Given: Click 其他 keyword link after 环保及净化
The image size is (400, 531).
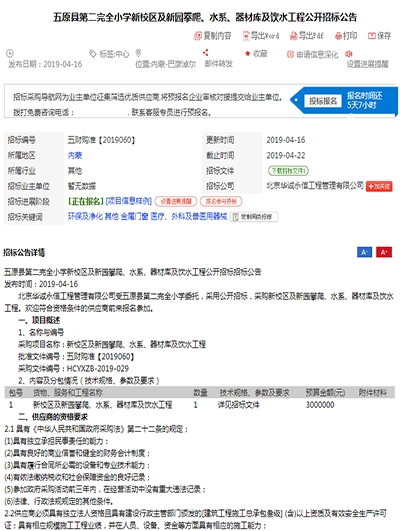Looking at the screenshot, I should [x=111, y=216].
